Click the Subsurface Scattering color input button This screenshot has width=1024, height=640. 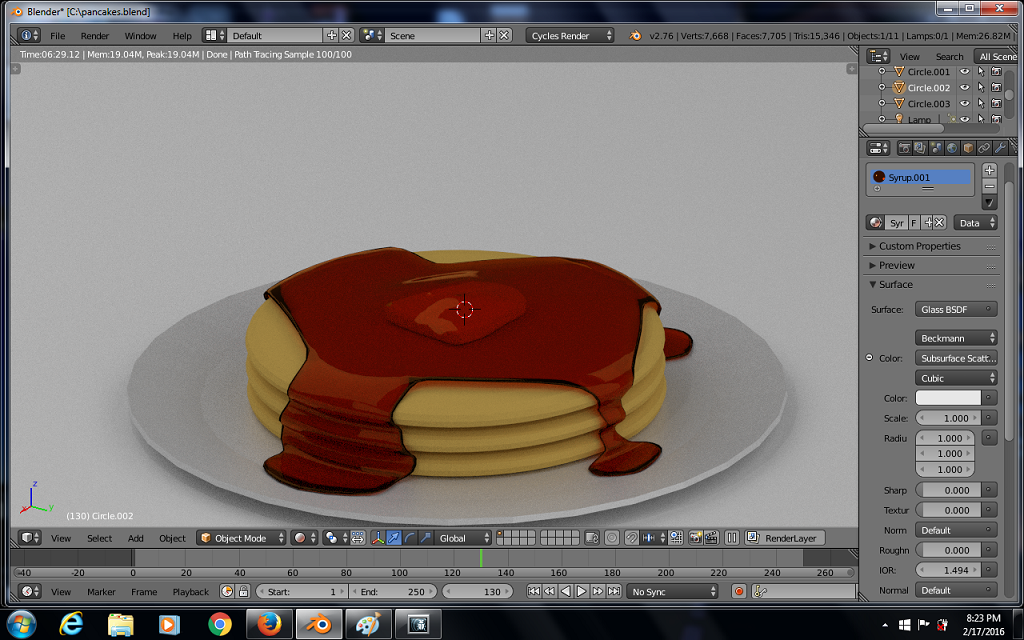[x=957, y=358]
